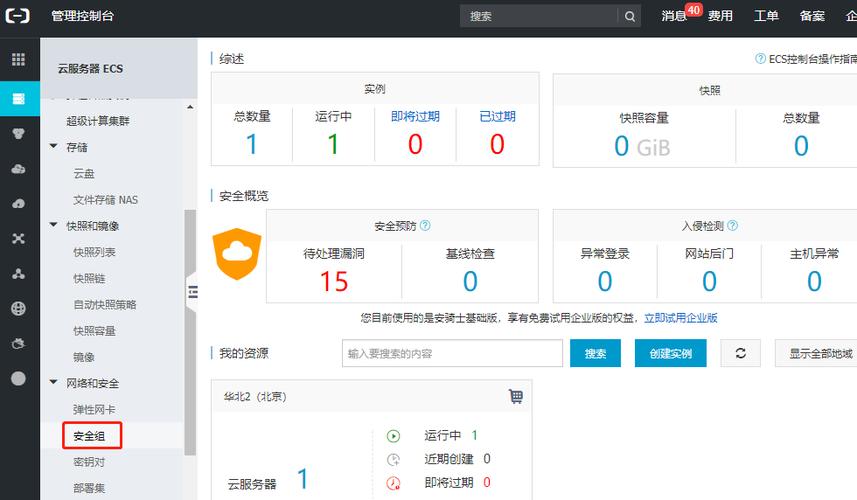Click the 立即试用企业版 link
Viewport: 857px width, 500px height.
point(681,318)
